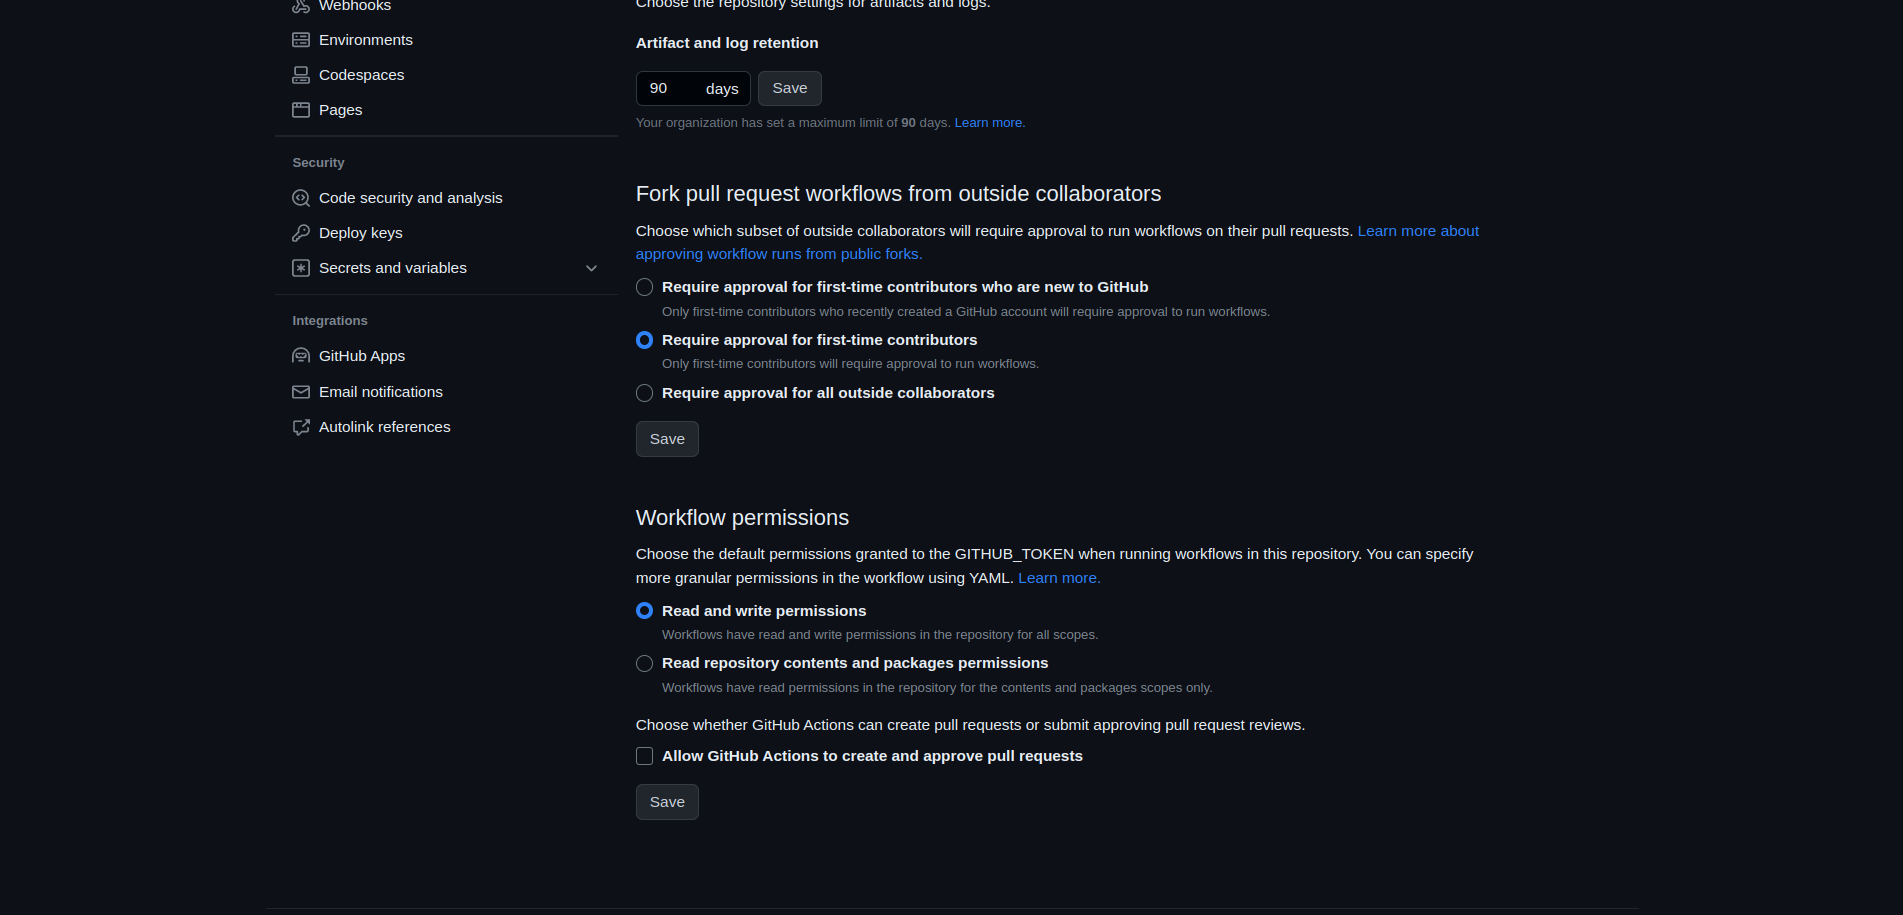1903x915 pixels.
Task: Click the Autolink references icon
Action: [301, 426]
